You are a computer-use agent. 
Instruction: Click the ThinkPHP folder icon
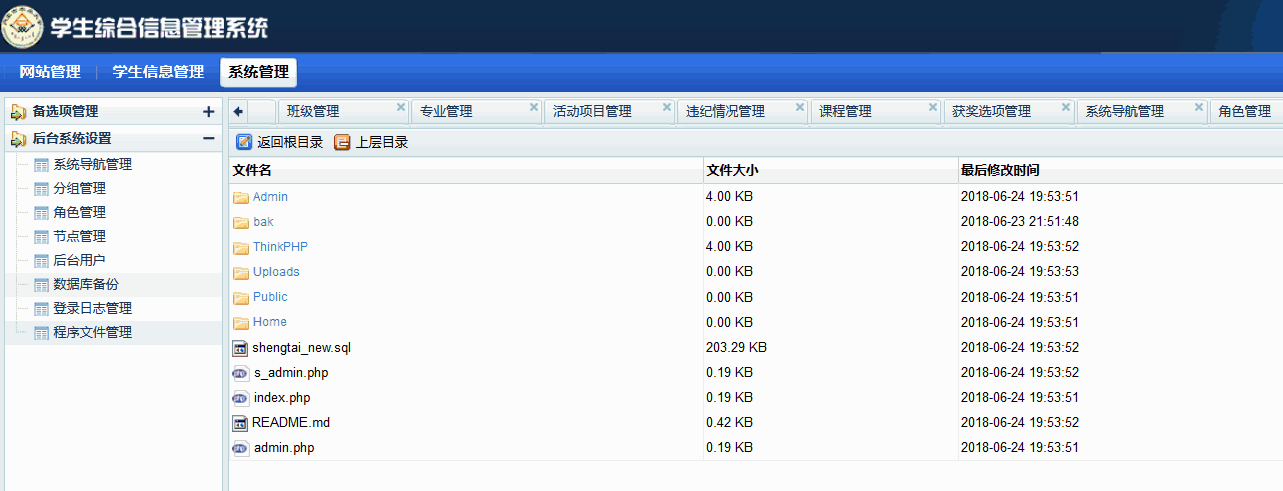[x=240, y=247]
